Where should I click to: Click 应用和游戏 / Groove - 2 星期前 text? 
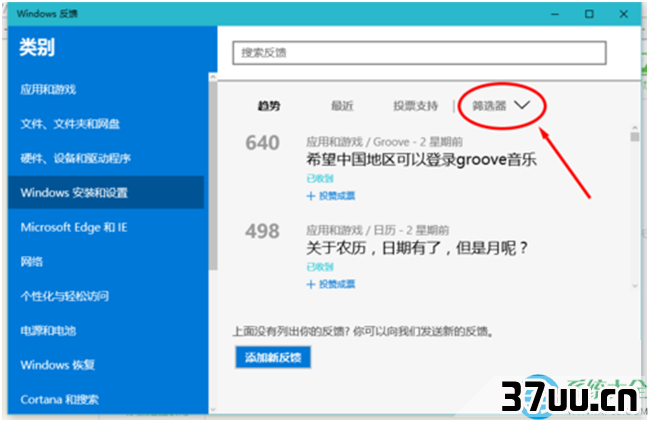384,142
